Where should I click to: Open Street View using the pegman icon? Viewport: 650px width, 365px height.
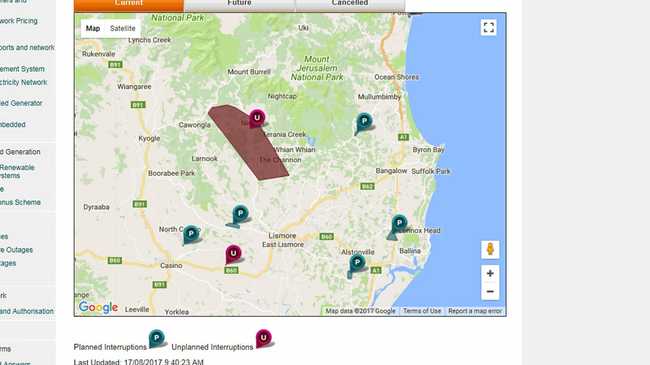point(490,250)
